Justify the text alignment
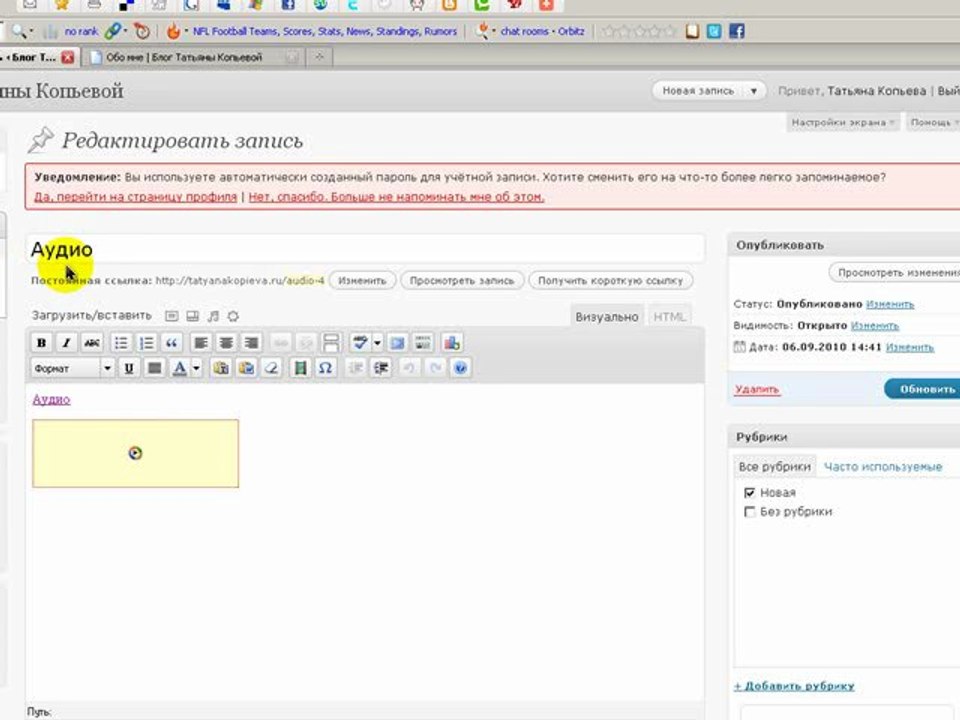The image size is (960, 720). pos(154,368)
